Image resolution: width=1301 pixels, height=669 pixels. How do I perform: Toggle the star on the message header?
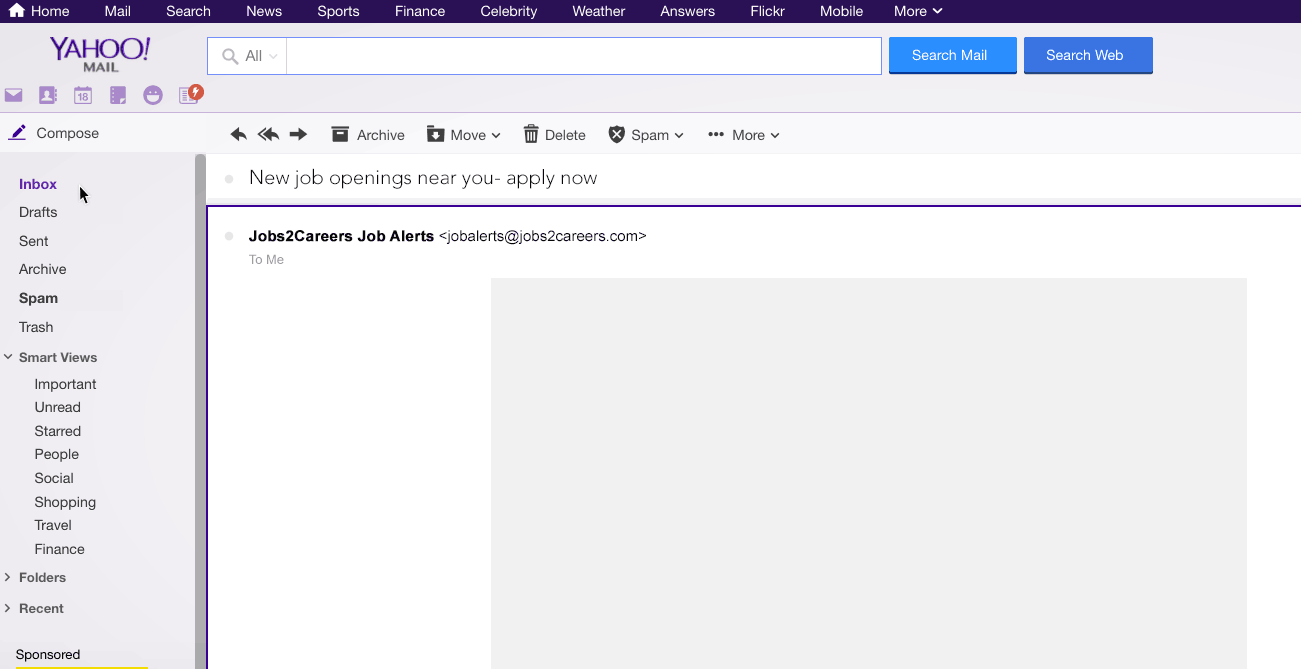point(229,235)
